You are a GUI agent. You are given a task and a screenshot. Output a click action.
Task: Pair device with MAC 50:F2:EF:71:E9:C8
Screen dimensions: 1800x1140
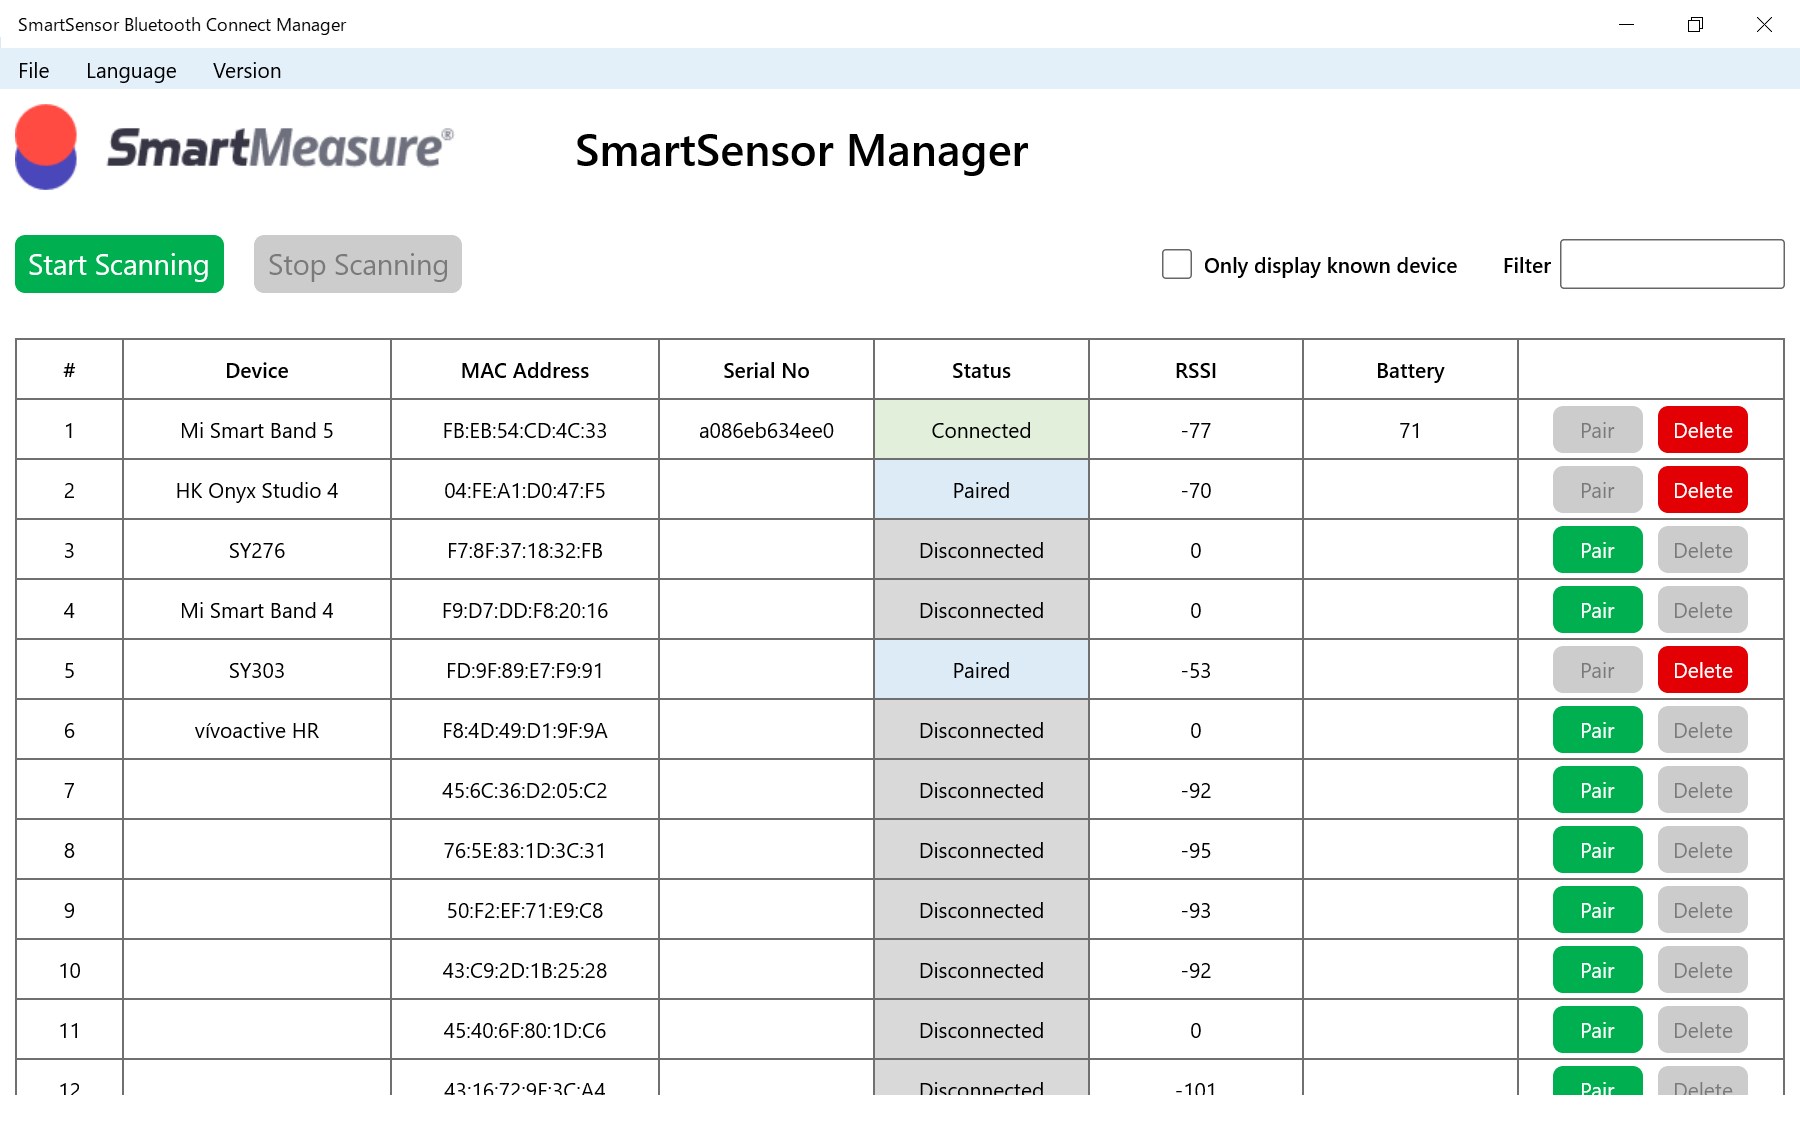tap(1597, 910)
